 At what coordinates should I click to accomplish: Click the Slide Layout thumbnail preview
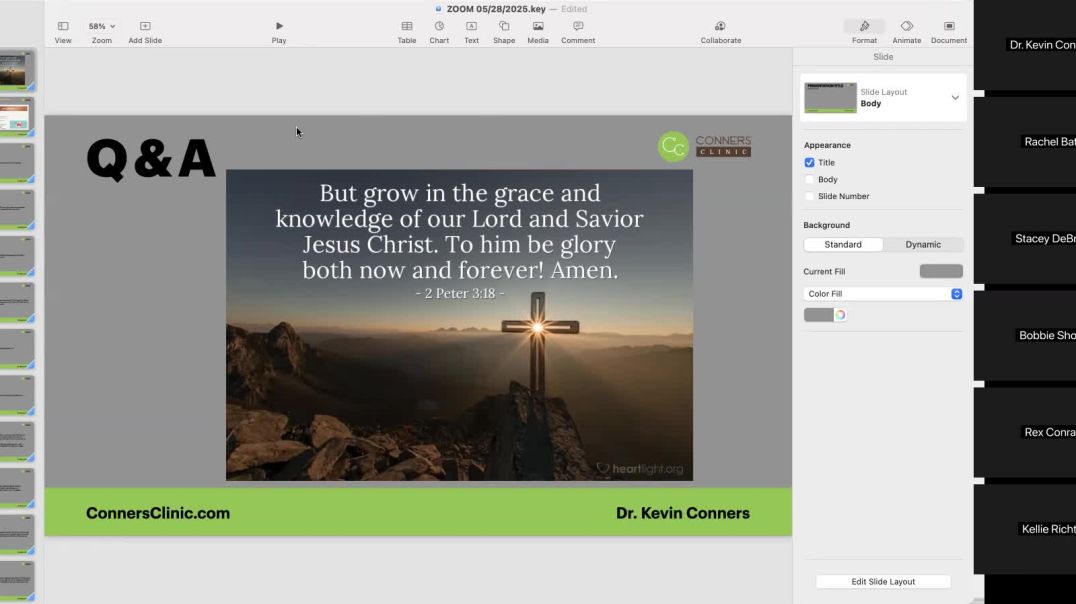[x=830, y=97]
